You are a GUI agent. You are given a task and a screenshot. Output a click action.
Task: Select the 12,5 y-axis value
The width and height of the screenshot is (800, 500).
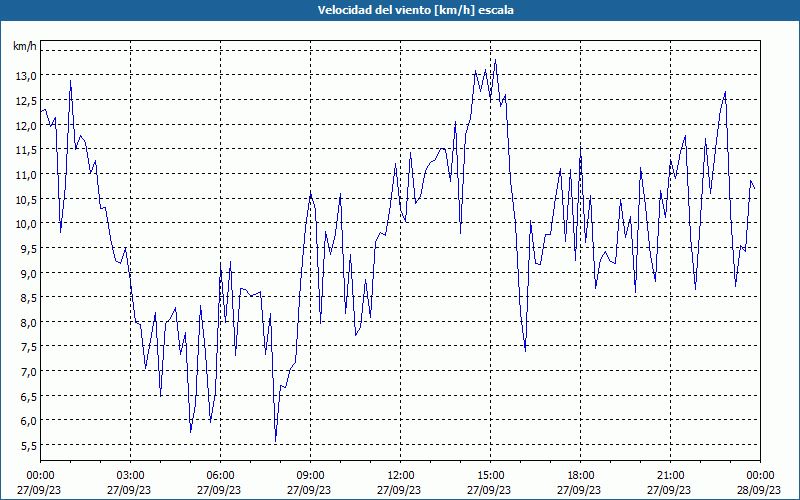click(x=26, y=101)
